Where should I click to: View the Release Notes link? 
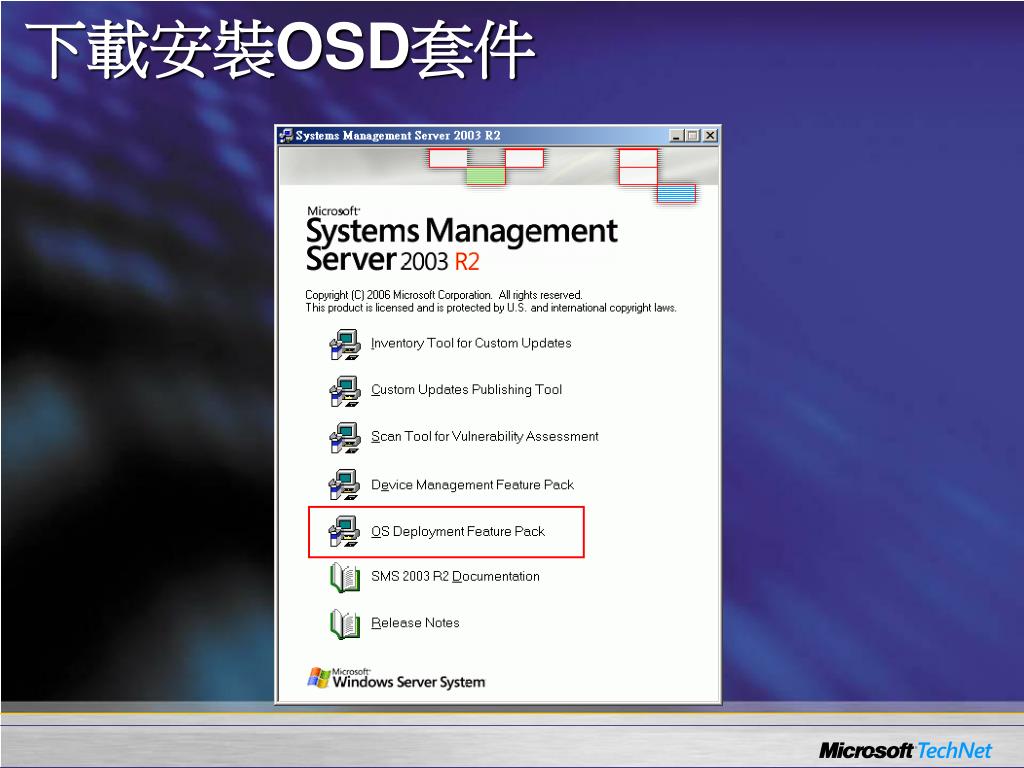pos(415,623)
